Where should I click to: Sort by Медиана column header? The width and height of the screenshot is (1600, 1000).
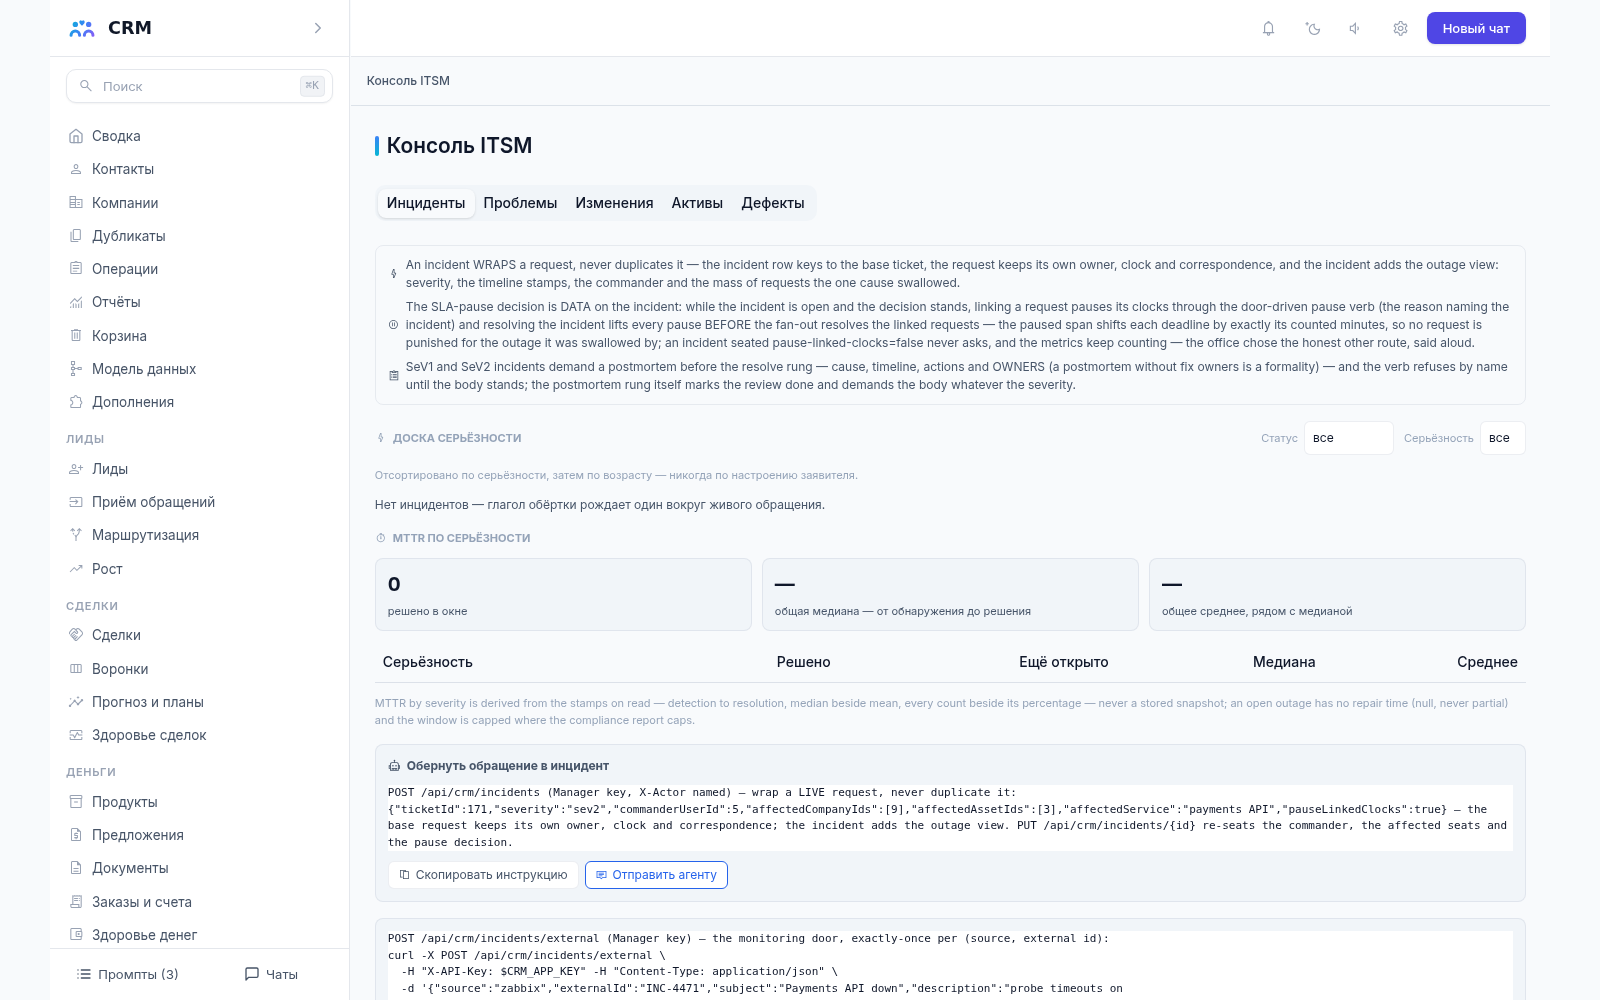tap(1284, 662)
